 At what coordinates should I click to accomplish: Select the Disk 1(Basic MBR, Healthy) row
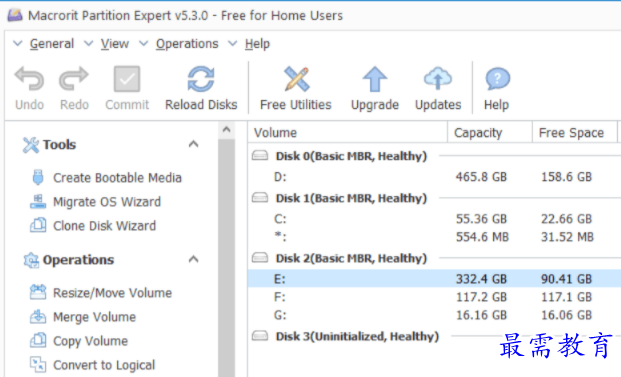tap(434, 198)
